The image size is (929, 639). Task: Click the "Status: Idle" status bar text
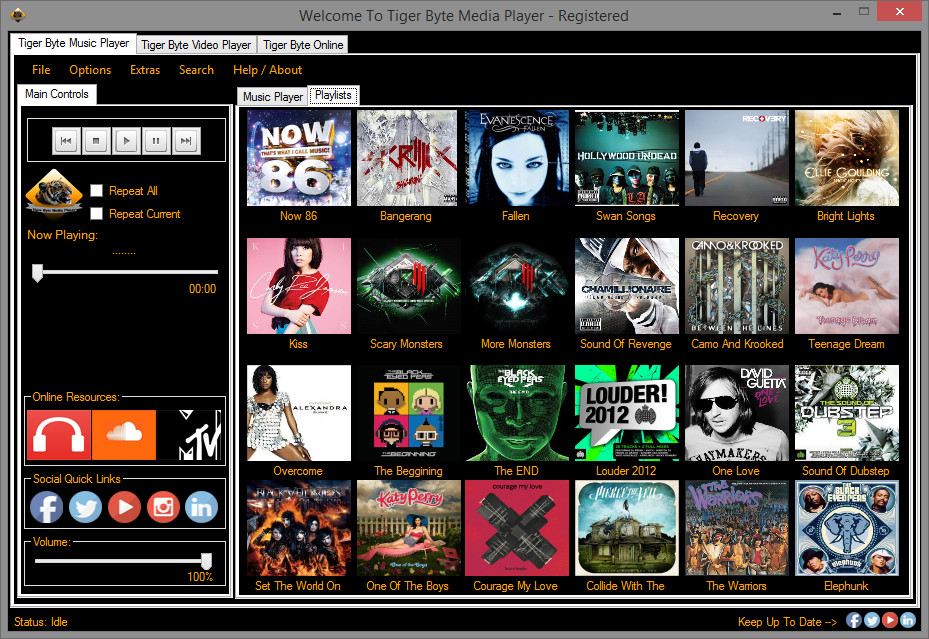click(x=41, y=622)
